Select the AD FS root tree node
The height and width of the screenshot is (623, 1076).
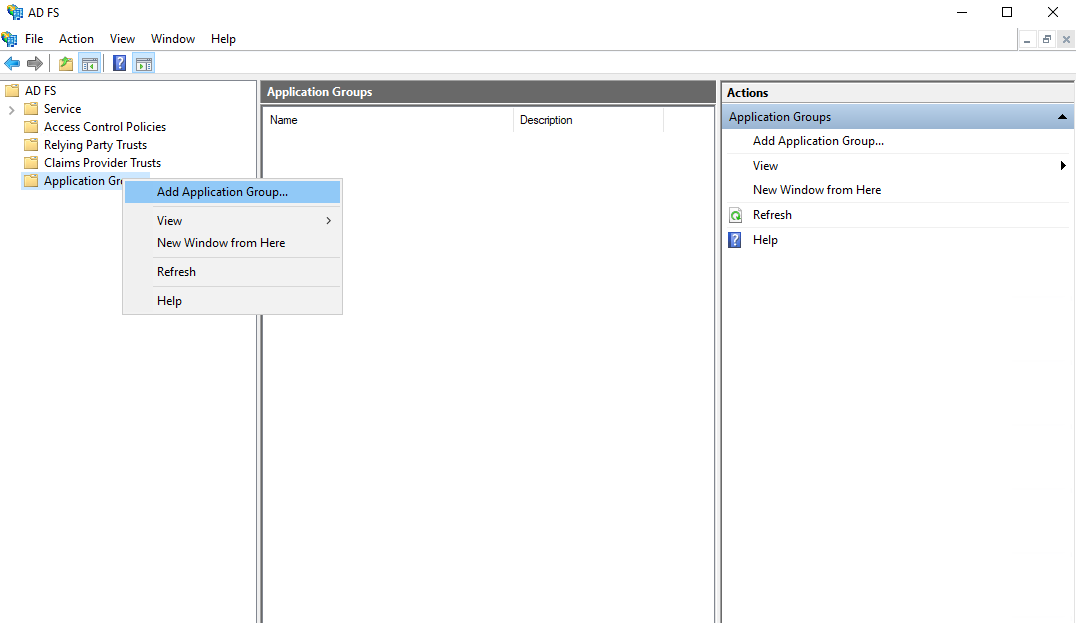[40, 91]
